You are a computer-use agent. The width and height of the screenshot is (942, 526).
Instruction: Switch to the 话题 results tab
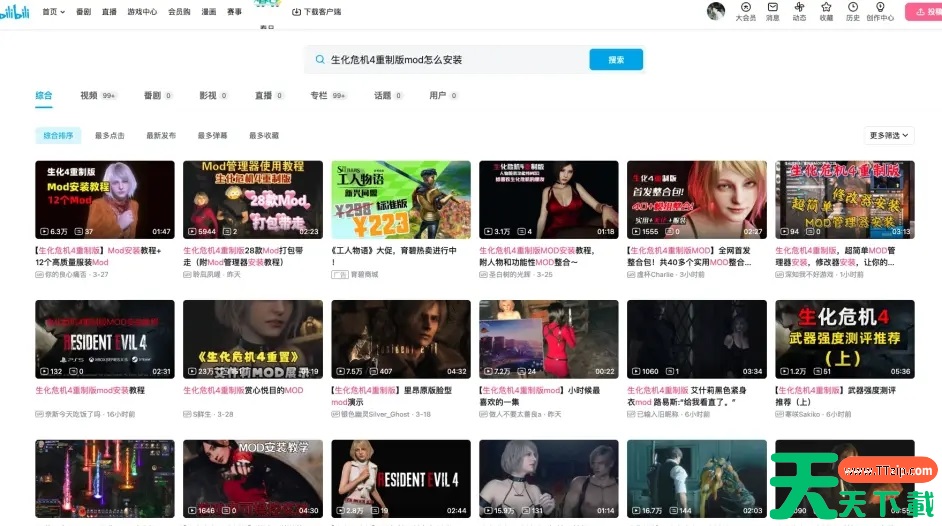coord(388,95)
